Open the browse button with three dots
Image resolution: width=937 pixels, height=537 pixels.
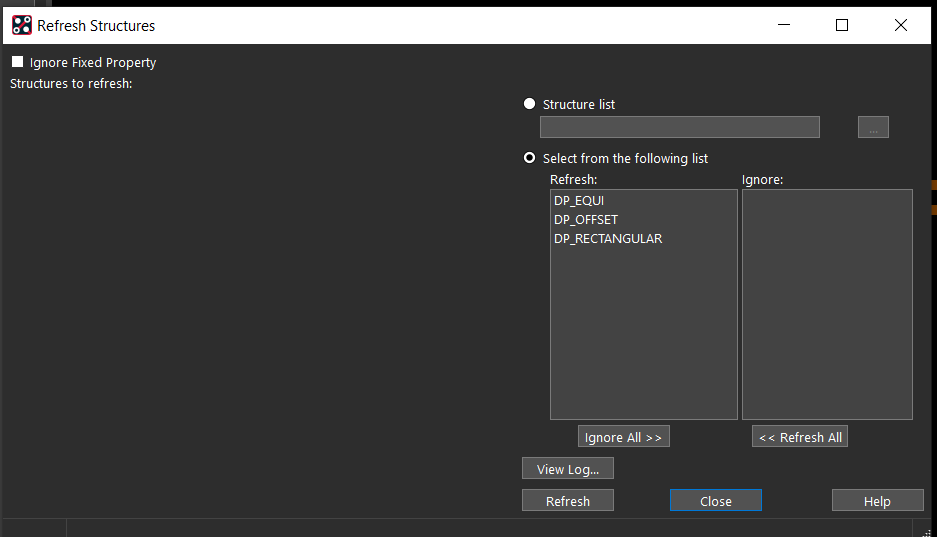point(872,127)
